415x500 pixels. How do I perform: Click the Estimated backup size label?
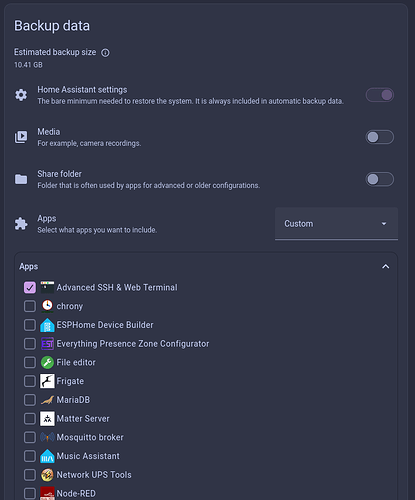coord(55,52)
